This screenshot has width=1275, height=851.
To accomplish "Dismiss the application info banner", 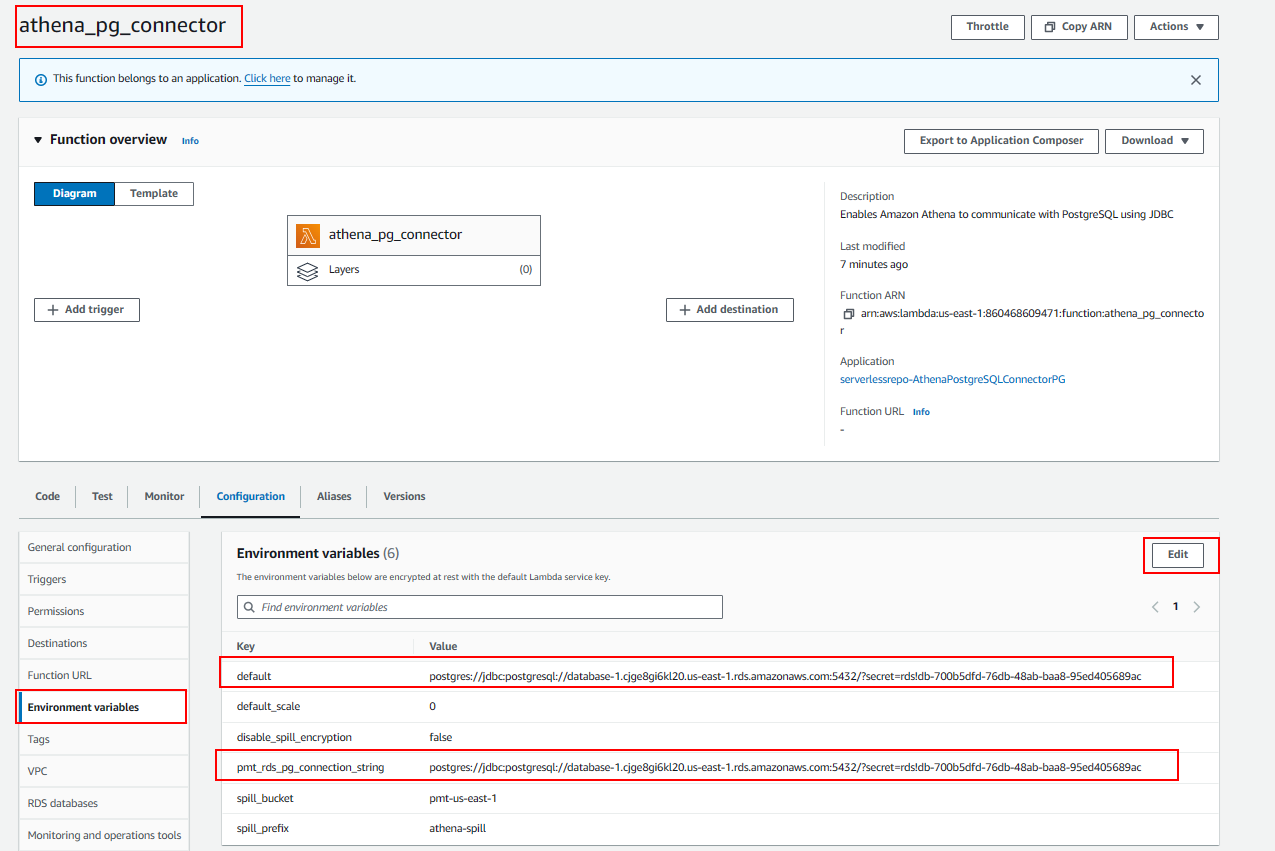I will click(1196, 80).
